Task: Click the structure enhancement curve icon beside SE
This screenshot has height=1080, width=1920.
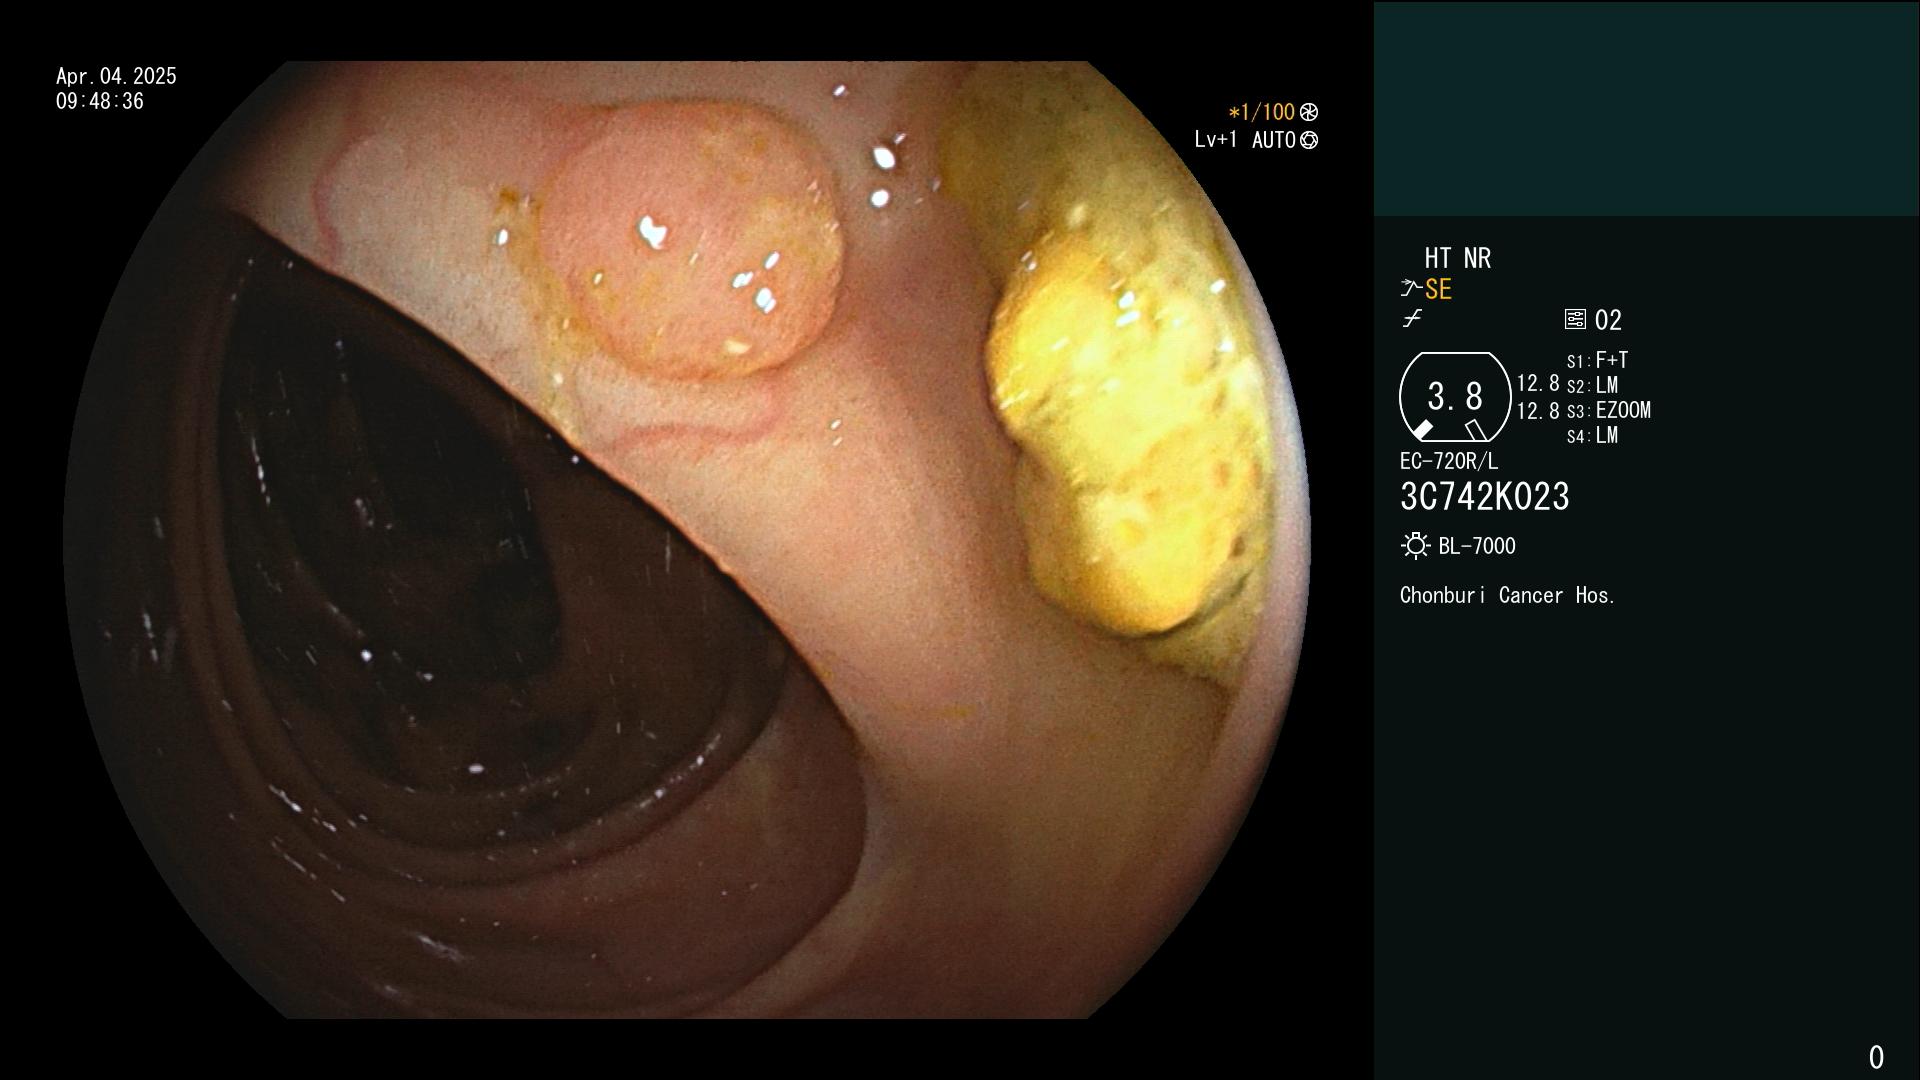Action: tap(1410, 289)
